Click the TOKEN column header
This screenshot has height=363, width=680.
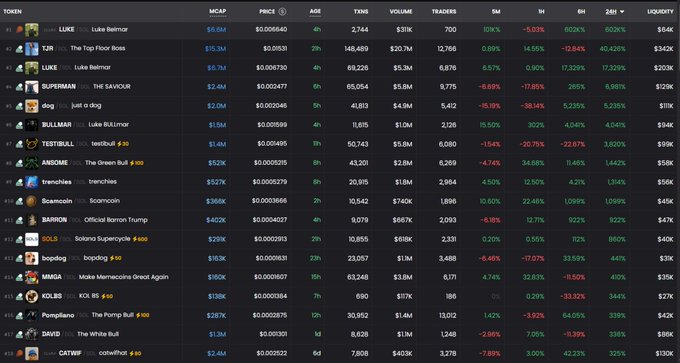(13, 12)
